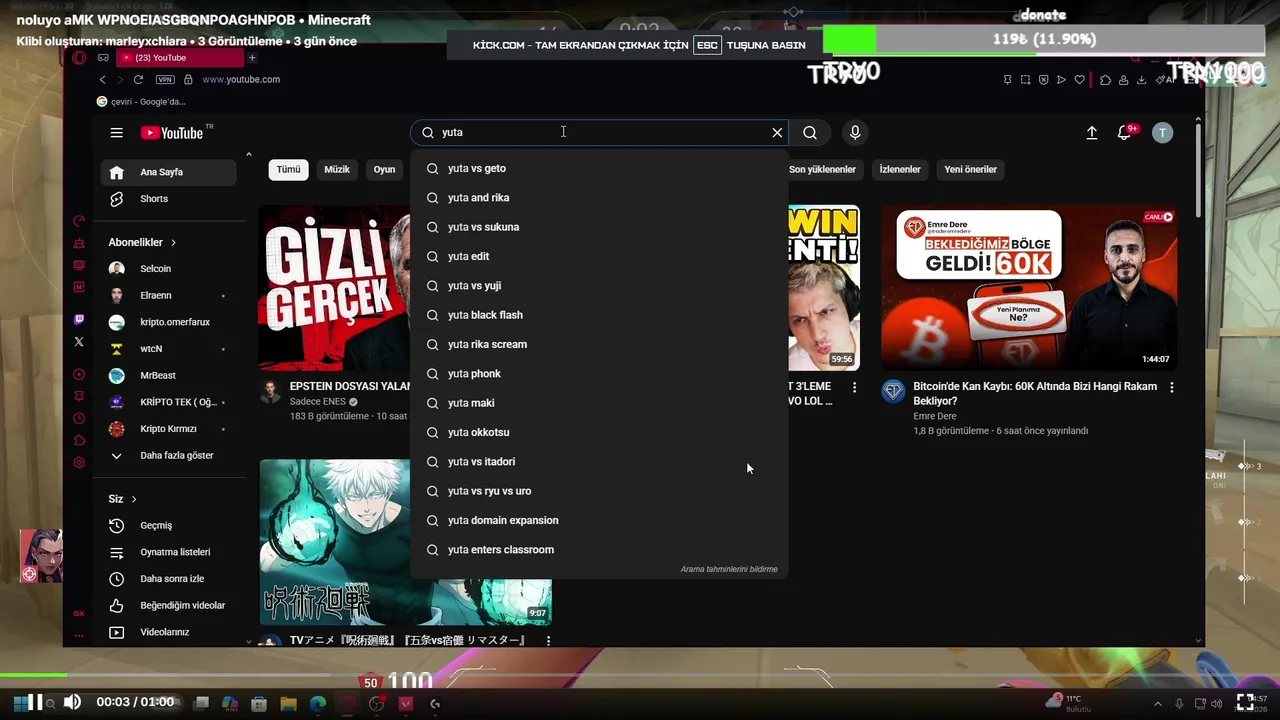Expand the Siz section arrow

pyautogui.click(x=133, y=499)
